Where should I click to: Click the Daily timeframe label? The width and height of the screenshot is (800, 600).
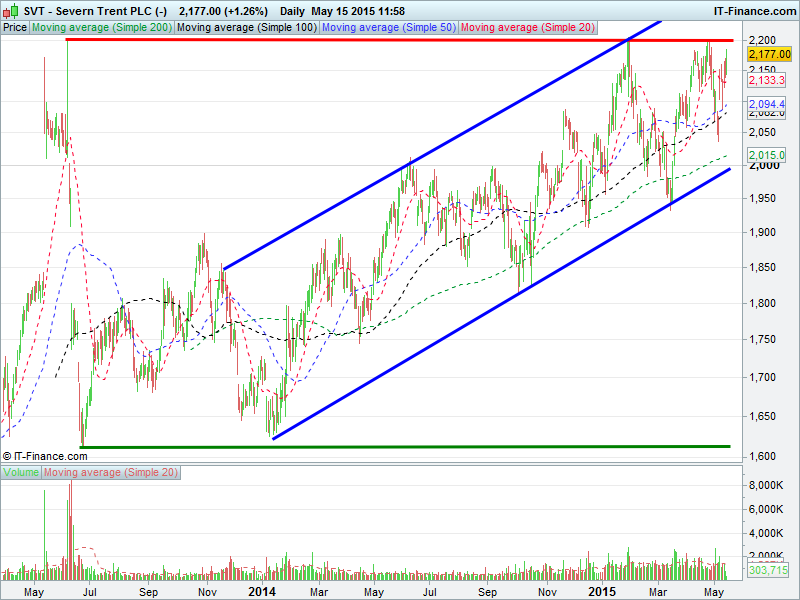pos(292,11)
